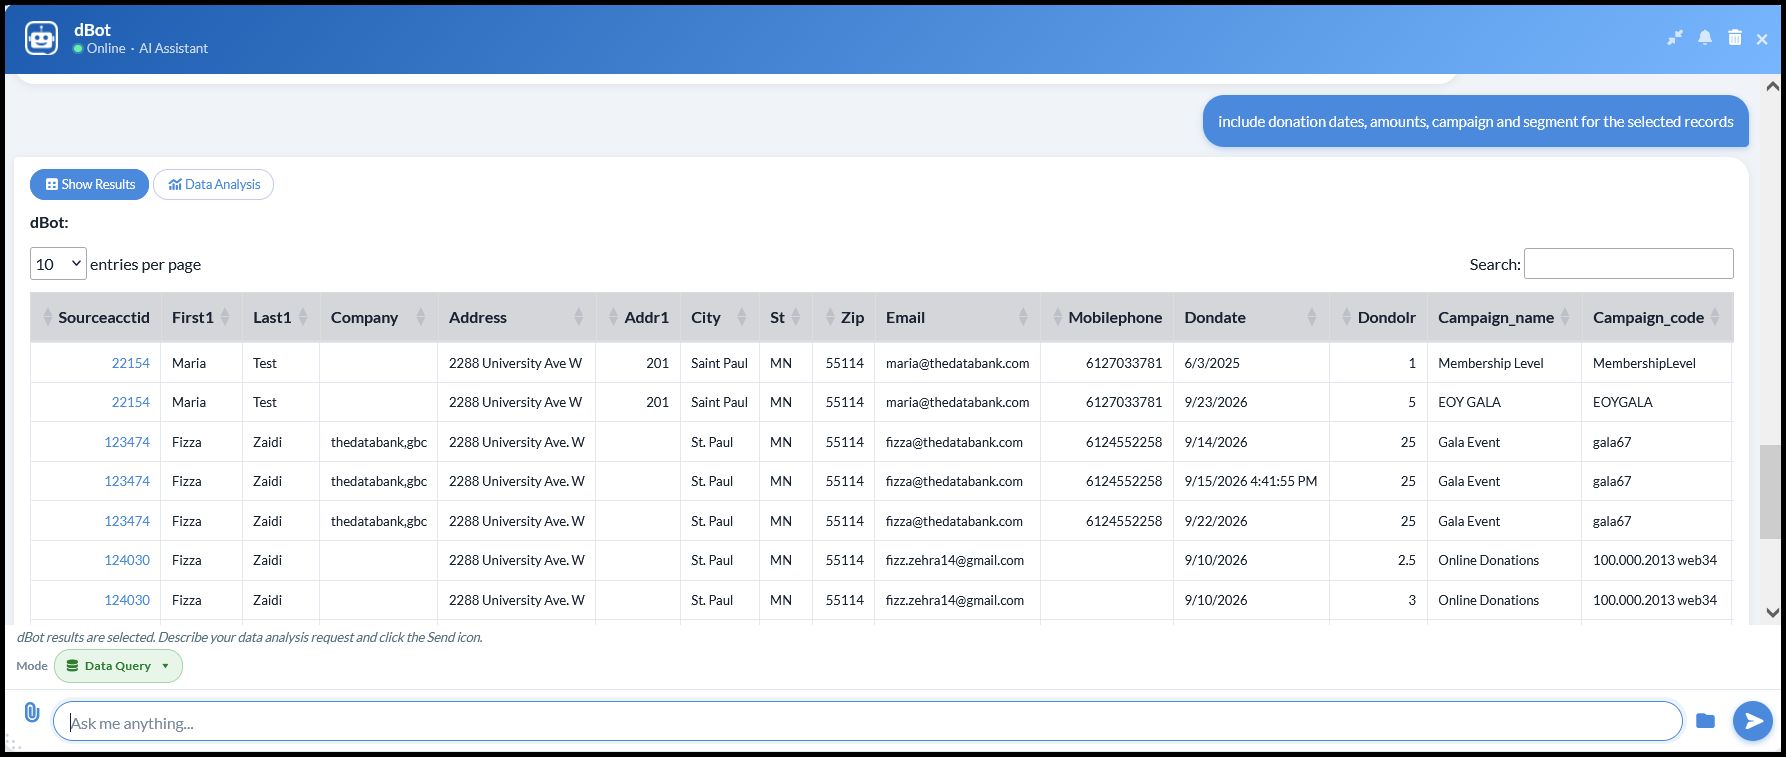Screen dimensions: 1786x757
Task: Sort by Email column header
Action: tap(957, 317)
